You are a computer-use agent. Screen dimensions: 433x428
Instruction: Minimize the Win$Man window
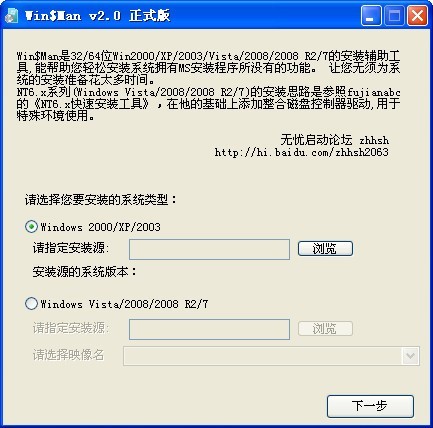(x=371, y=16)
